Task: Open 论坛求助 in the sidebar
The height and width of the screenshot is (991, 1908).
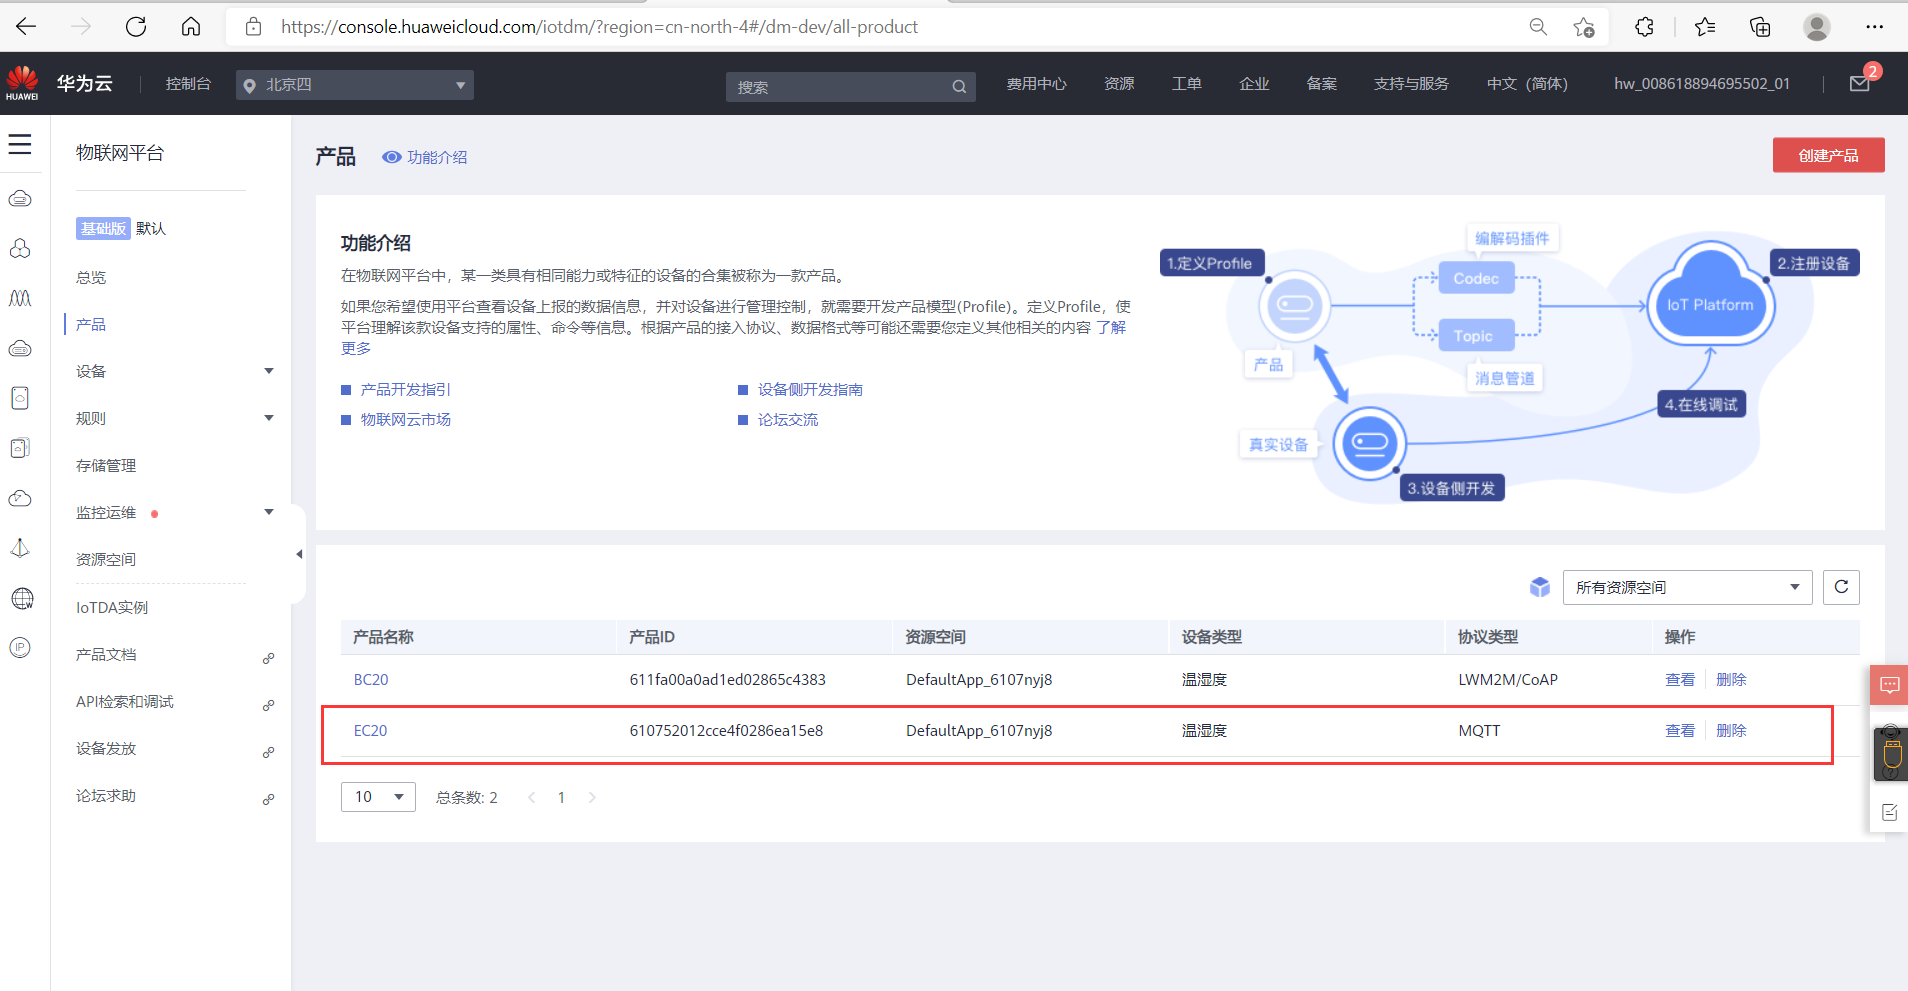Action: [106, 795]
